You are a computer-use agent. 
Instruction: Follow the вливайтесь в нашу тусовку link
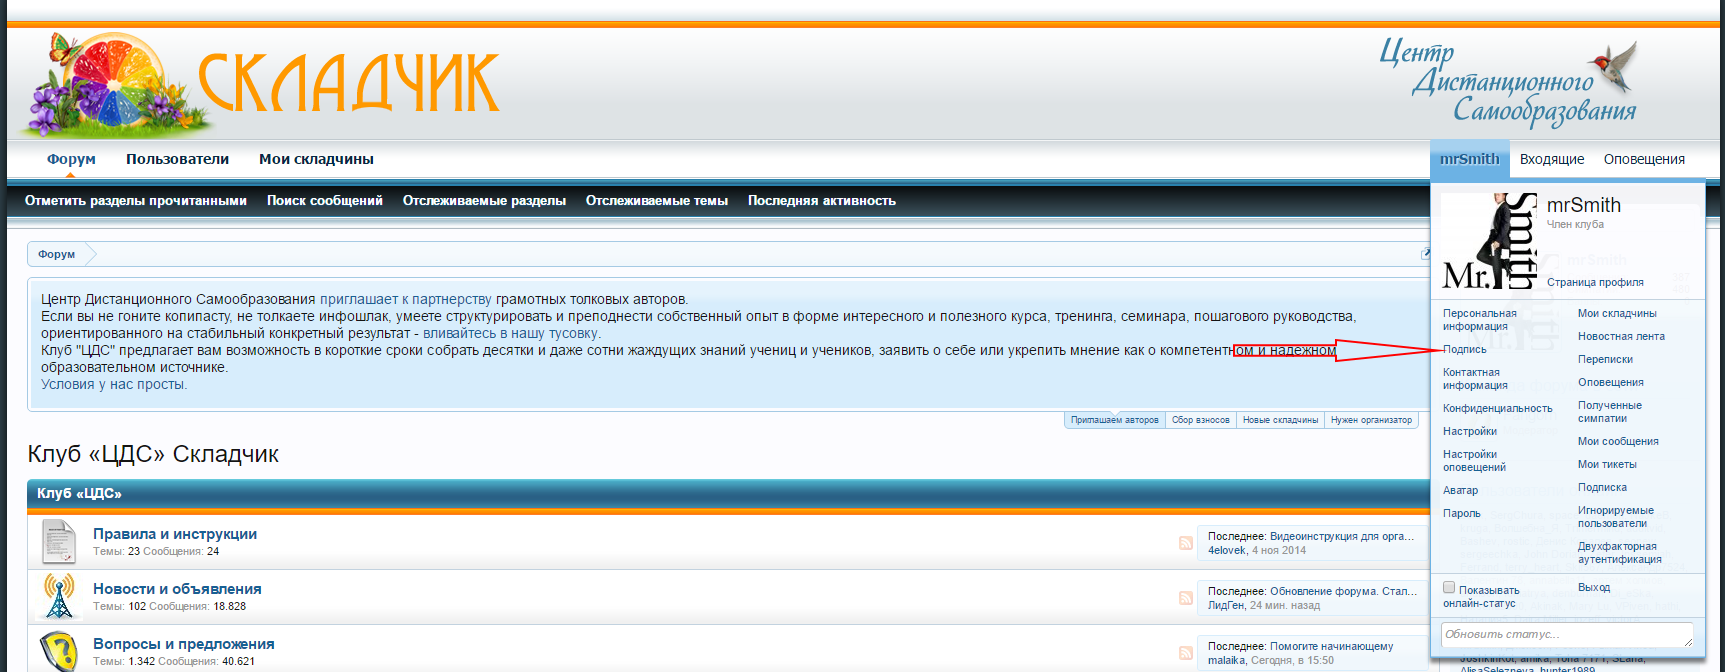click(510, 333)
